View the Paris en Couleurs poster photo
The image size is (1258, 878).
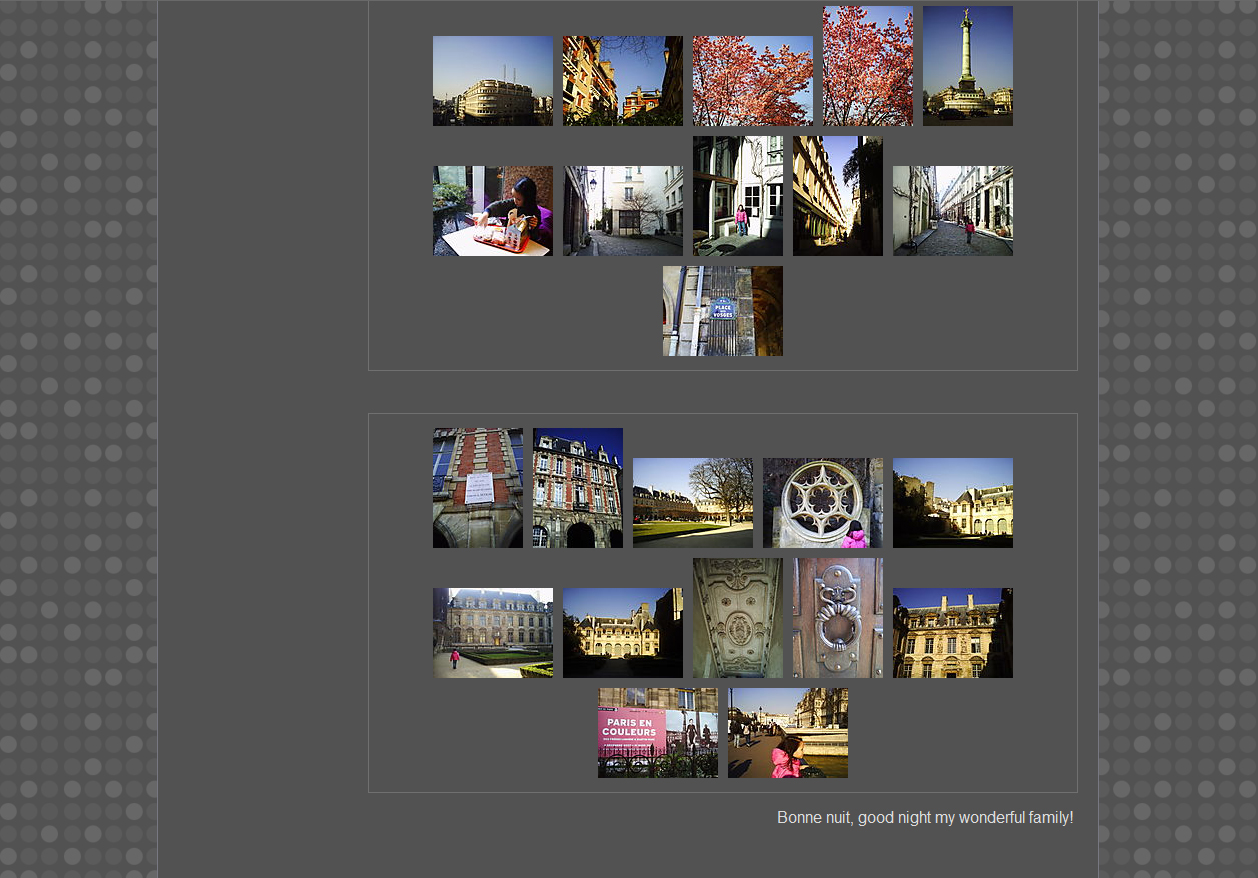[x=657, y=733]
